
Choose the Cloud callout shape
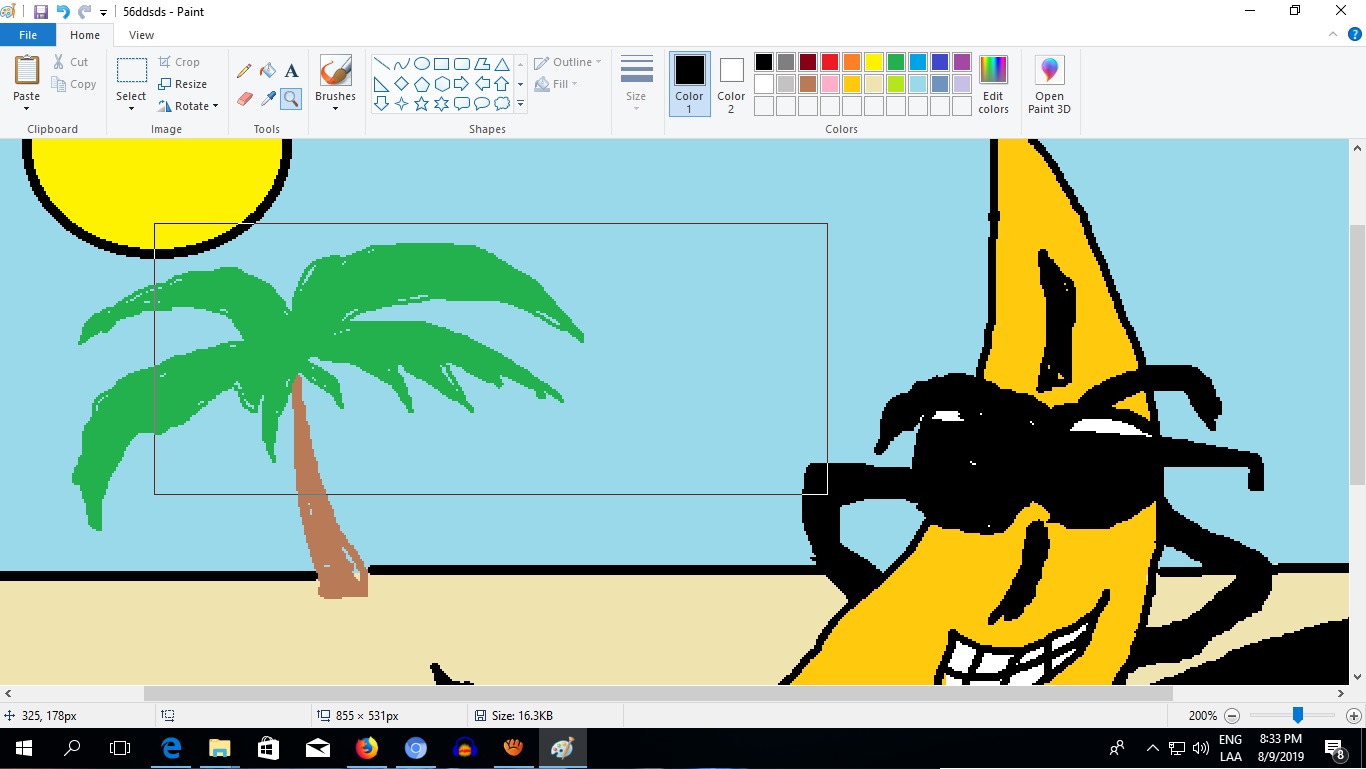pos(502,104)
